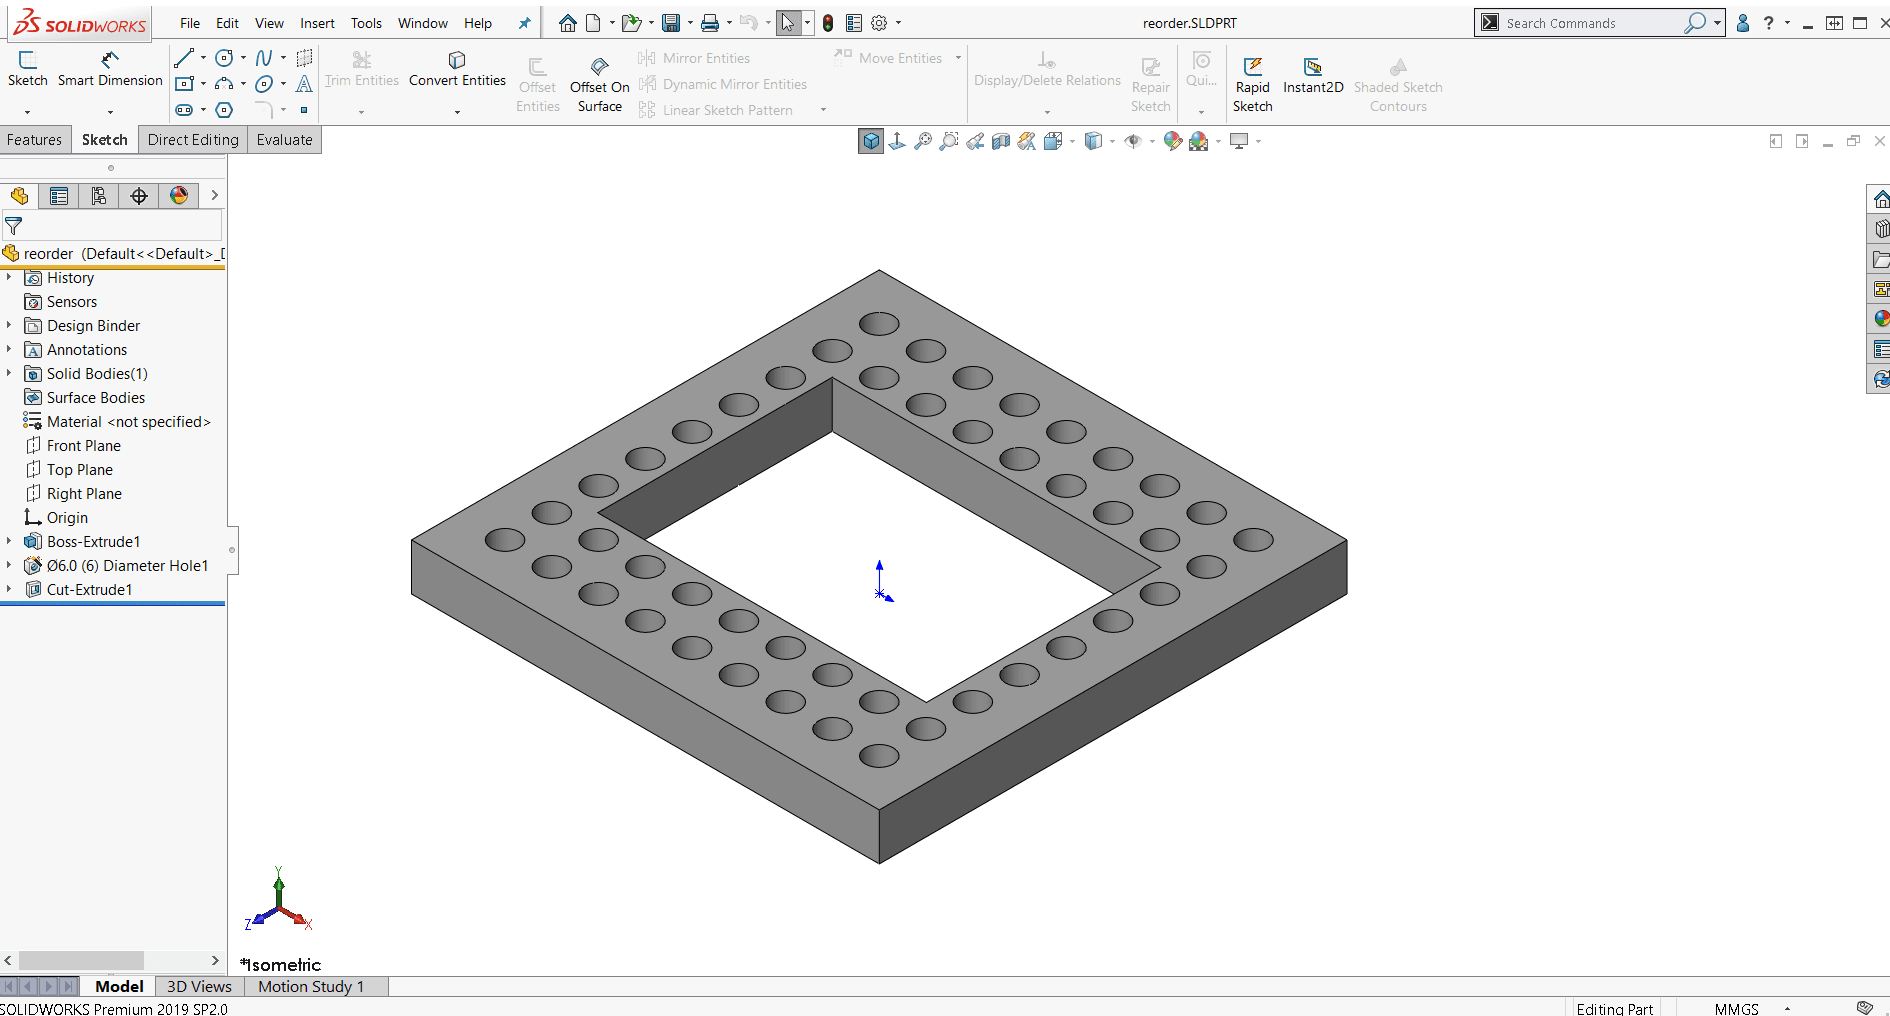Select the Spline sketch tool
Screen dimensions: 1890x1016
click(x=264, y=58)
